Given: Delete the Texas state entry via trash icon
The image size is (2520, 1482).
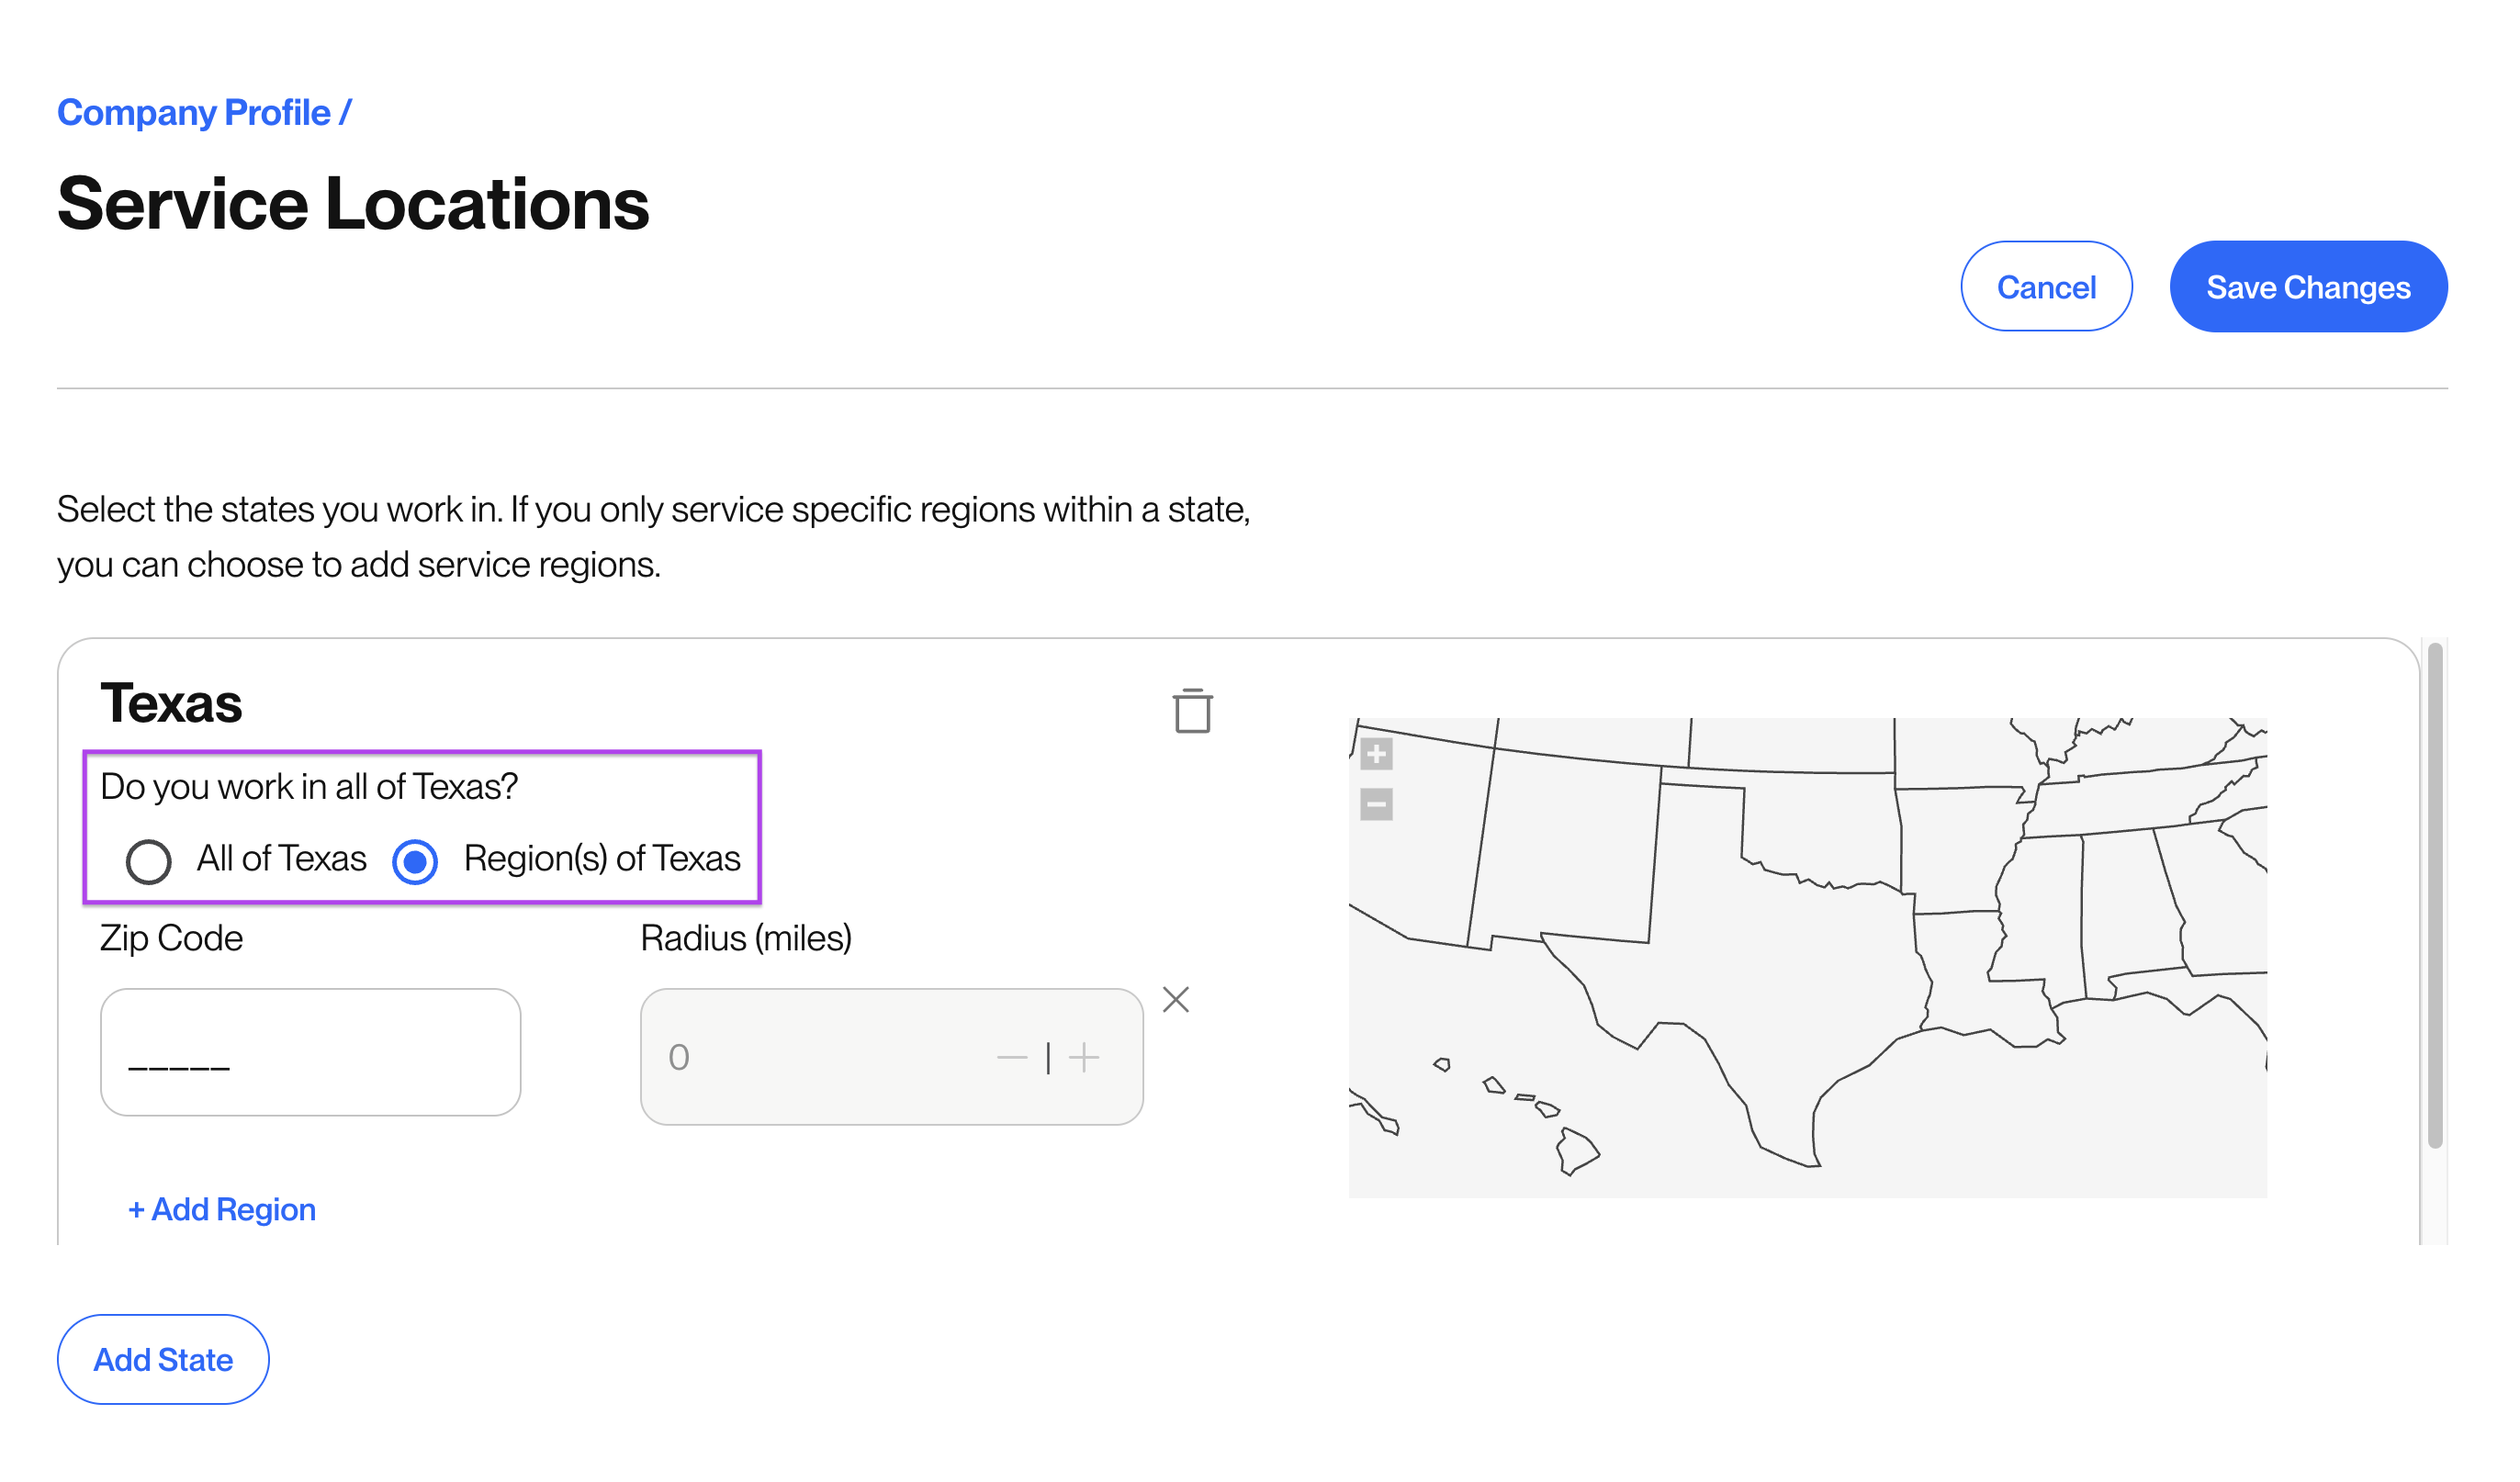Looking at the screenshot, I should (x=1192, y=711).
